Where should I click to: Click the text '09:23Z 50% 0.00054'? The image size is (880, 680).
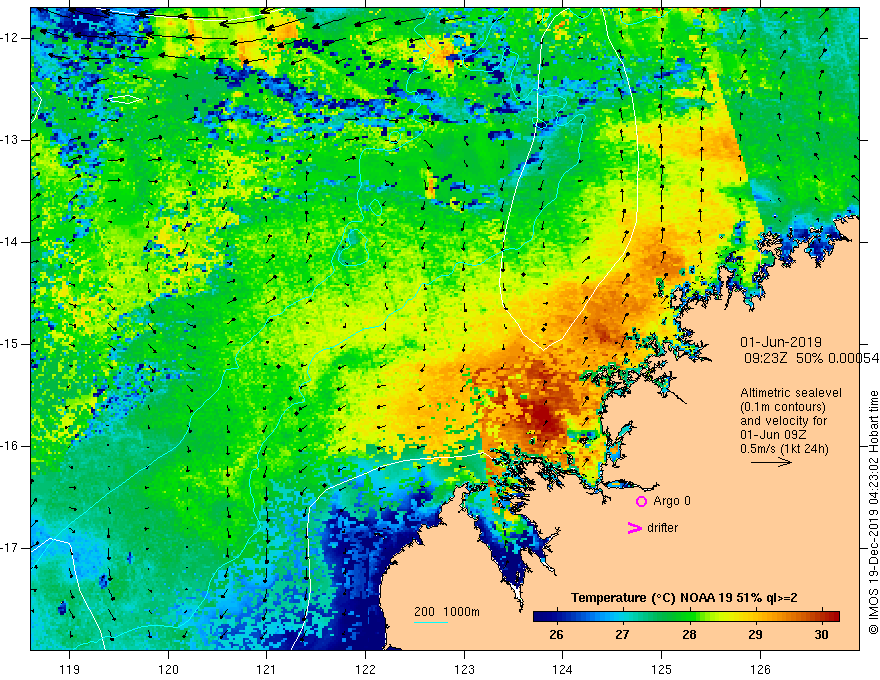point(811,358)
